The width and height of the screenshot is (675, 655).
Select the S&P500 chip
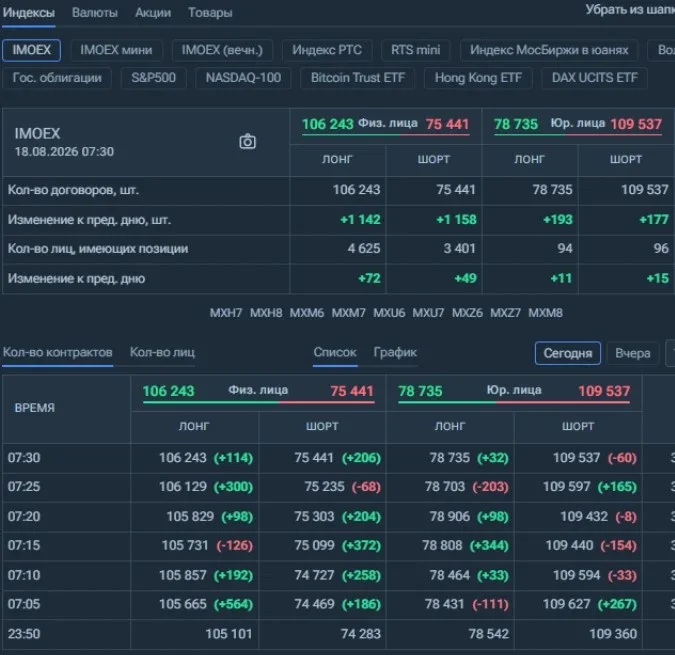153,78
